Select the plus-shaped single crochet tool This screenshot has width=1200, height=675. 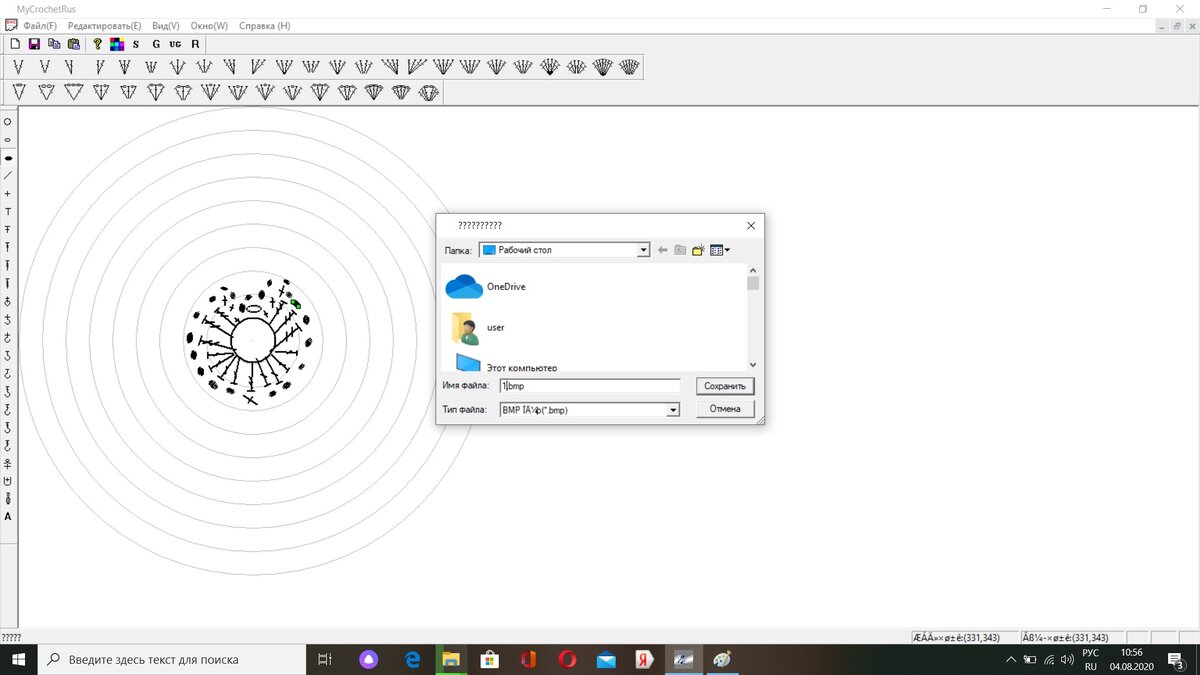click(x=8, y=193)
